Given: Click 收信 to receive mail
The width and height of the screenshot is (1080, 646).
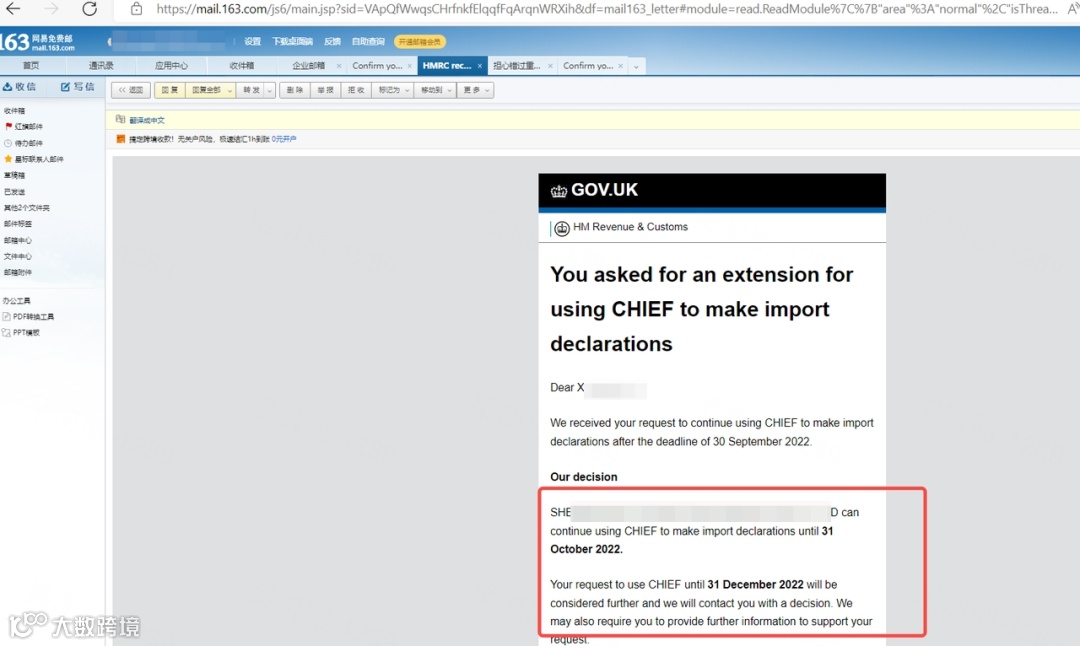Looking at the screenshot, I should click(x=25, y=87).
